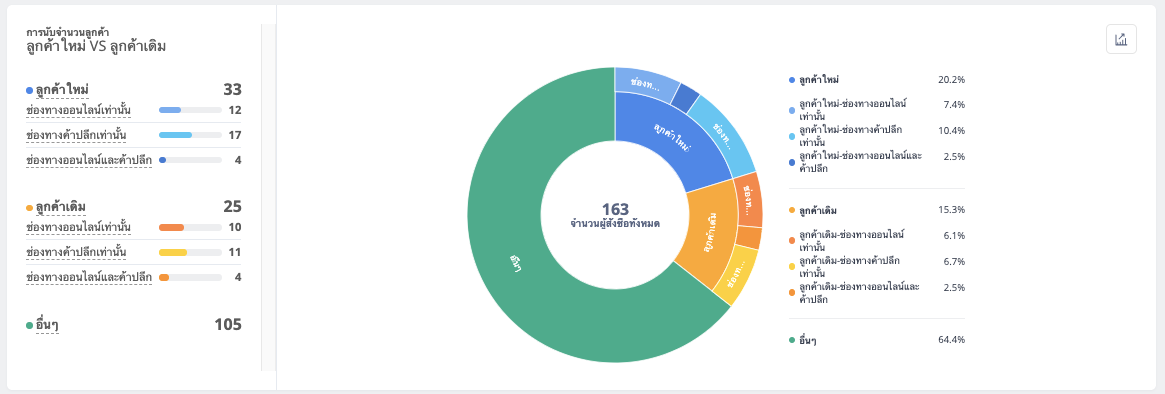
Task: Click the title ลูกค้าใหม่ VS ลูกค้าเดิม
Action: (96, 47)
